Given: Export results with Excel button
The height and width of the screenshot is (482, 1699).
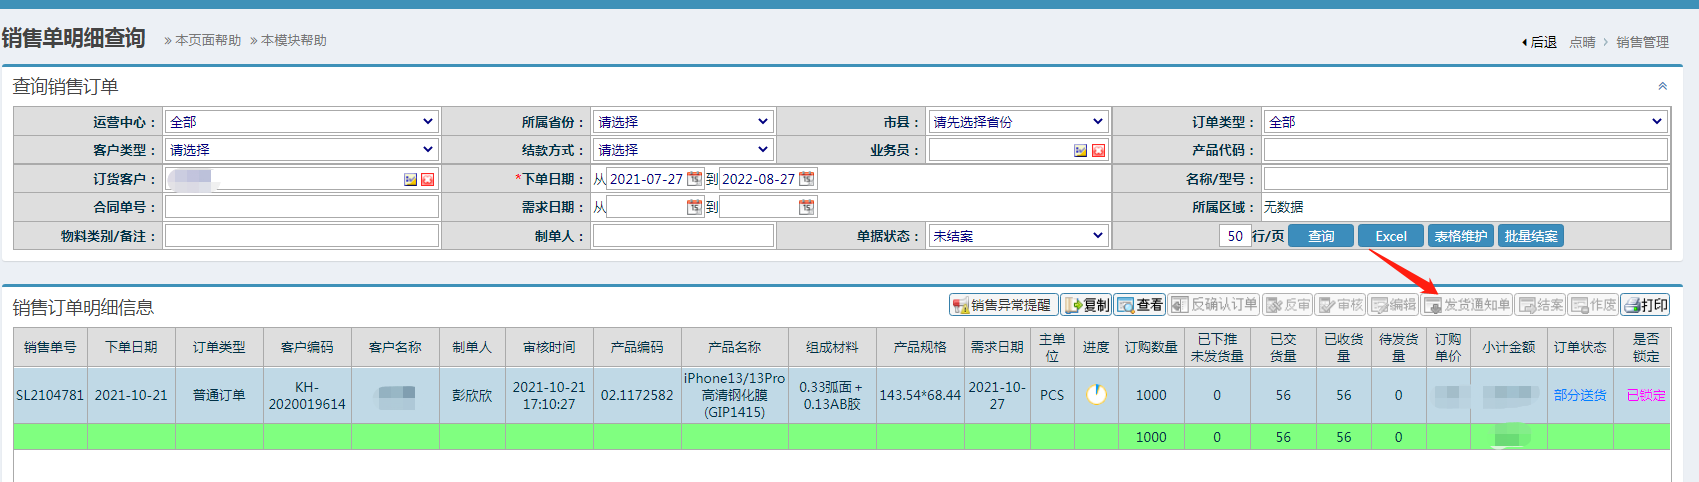Looking at the screenshot, I should [x=1391, y=236].
